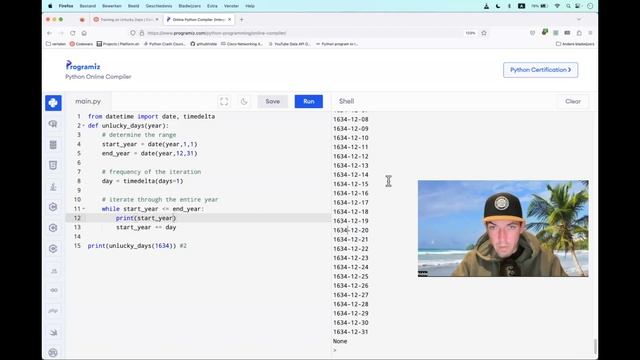Image resolution: width=640 pixels, height=360 pixels.
Task: Select the Python compiler sidebar icon
Action: 53,103
